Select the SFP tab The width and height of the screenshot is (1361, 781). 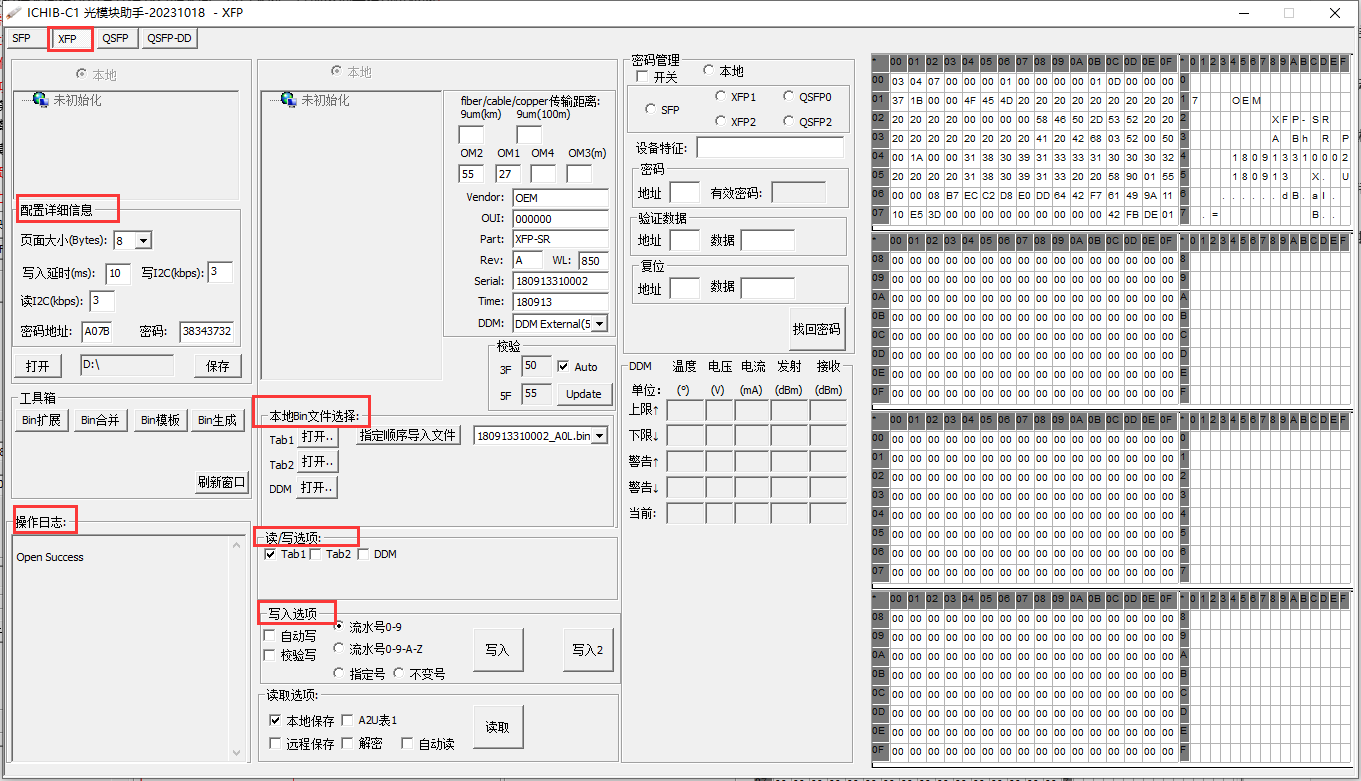pyautogui.click(x=22, y=39)
